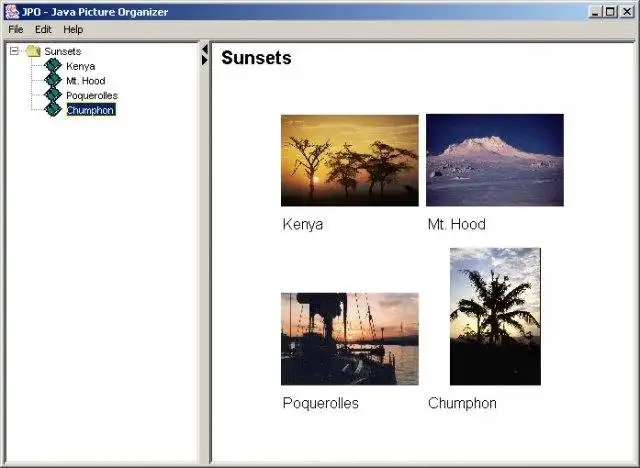Collapse left pane with the left divider arrow
This screenshot has width=640, height=468.
click(205, 49)
